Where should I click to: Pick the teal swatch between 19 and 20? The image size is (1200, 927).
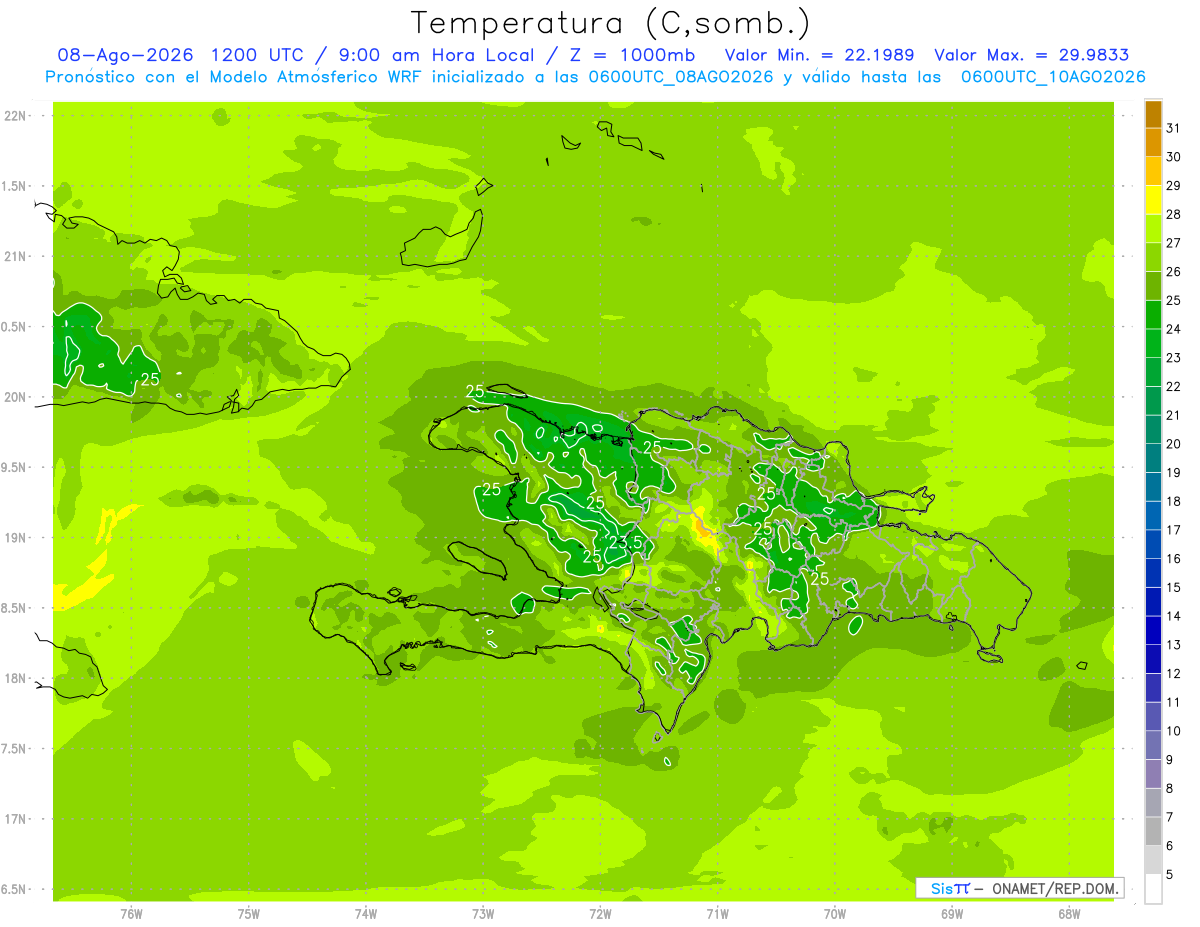pyautogui.click(x=1153, y=458)
